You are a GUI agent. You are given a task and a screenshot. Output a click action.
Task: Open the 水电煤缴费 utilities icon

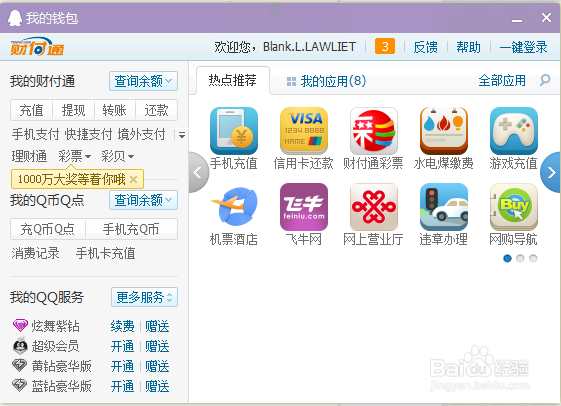coord(444,131)
